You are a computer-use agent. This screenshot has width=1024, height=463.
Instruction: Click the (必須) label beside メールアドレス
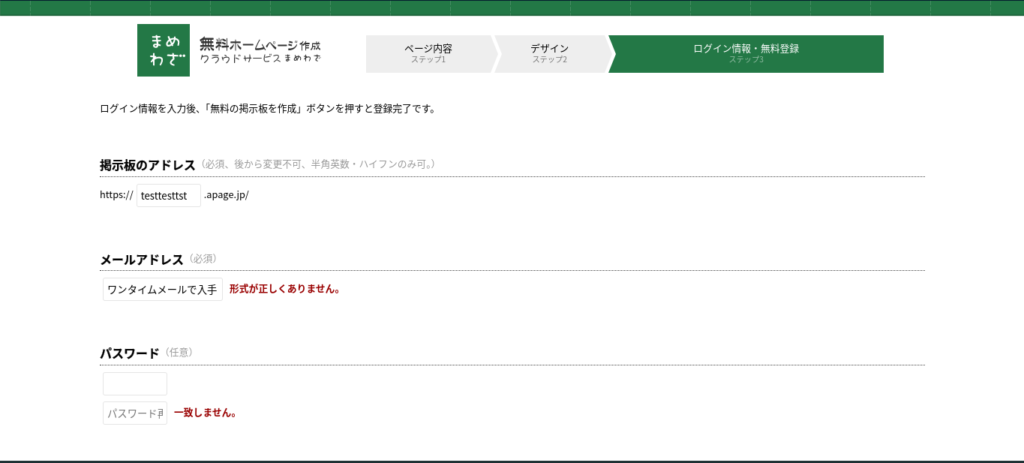coord(203,259)
